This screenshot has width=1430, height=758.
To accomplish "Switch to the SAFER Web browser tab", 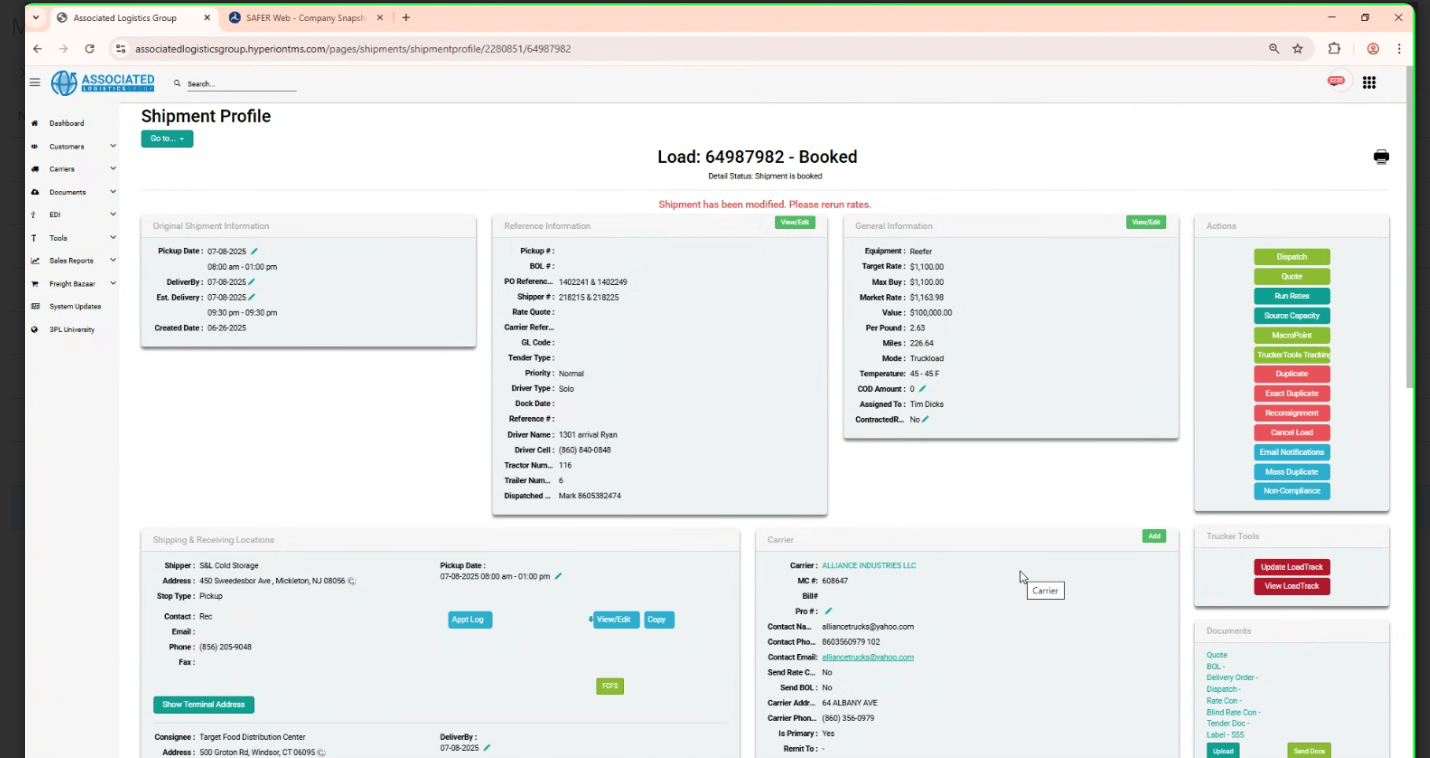I will point(305,18).
